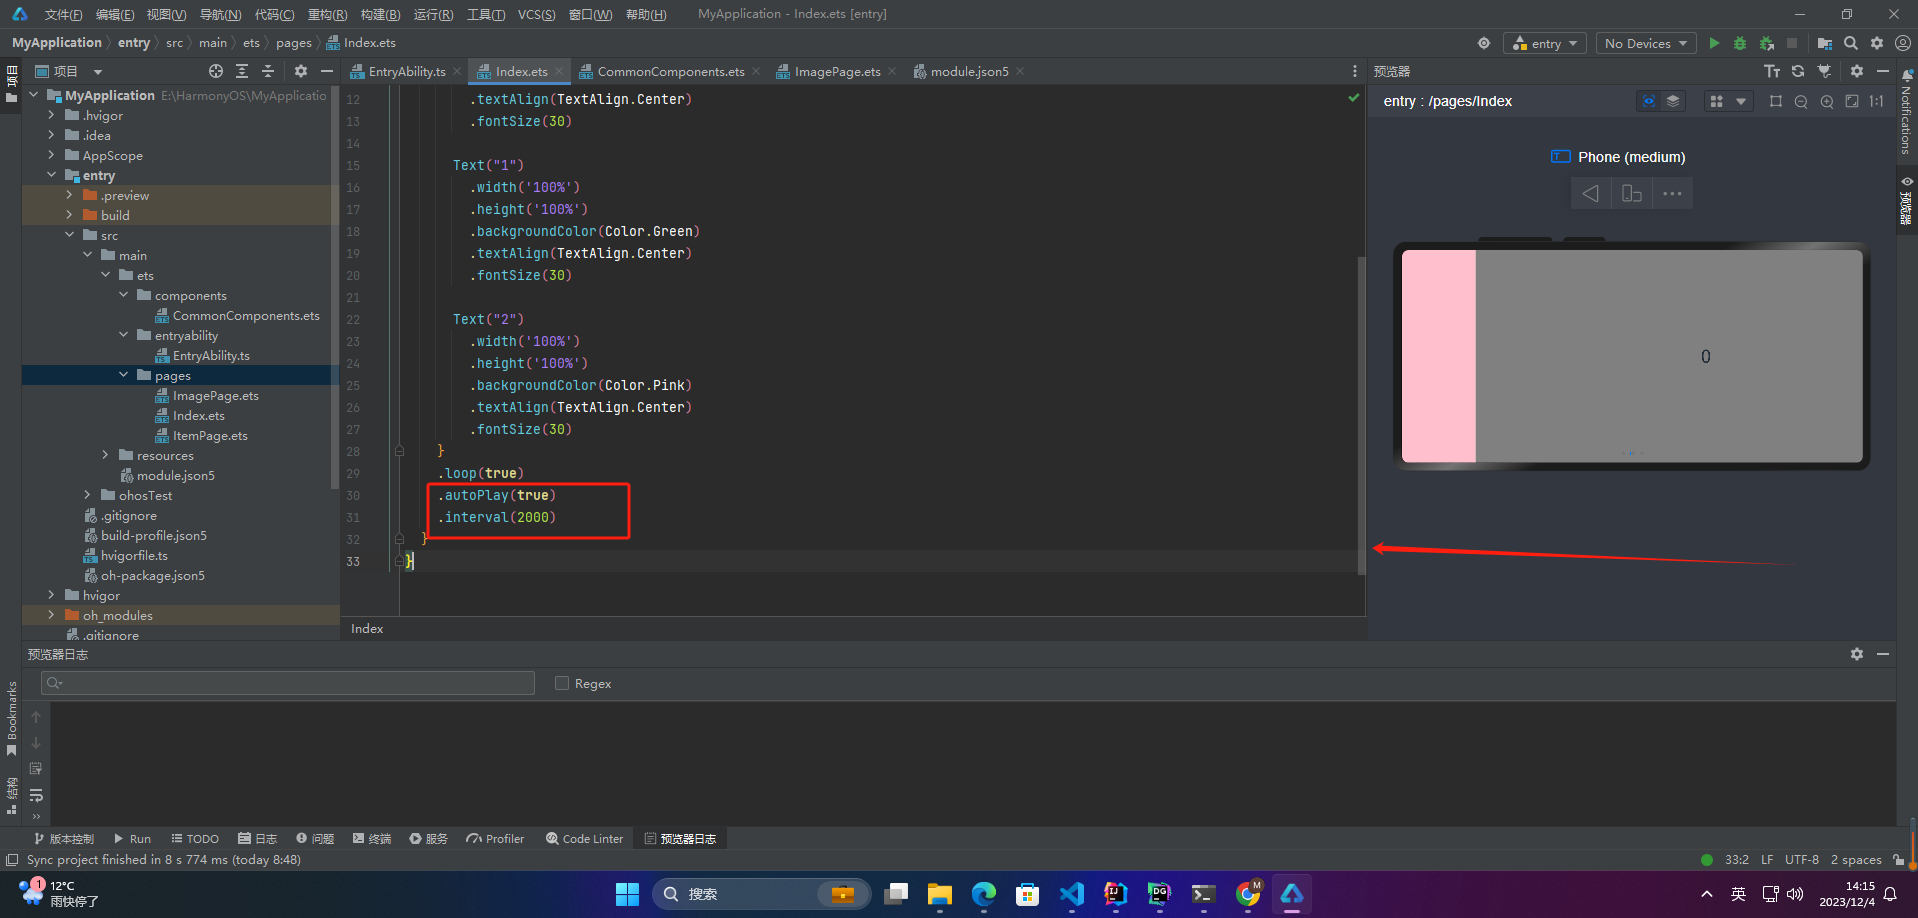Switch to the ImagePage.ets tab
The width and height of the screenshot is (1918, 918).
837,71
